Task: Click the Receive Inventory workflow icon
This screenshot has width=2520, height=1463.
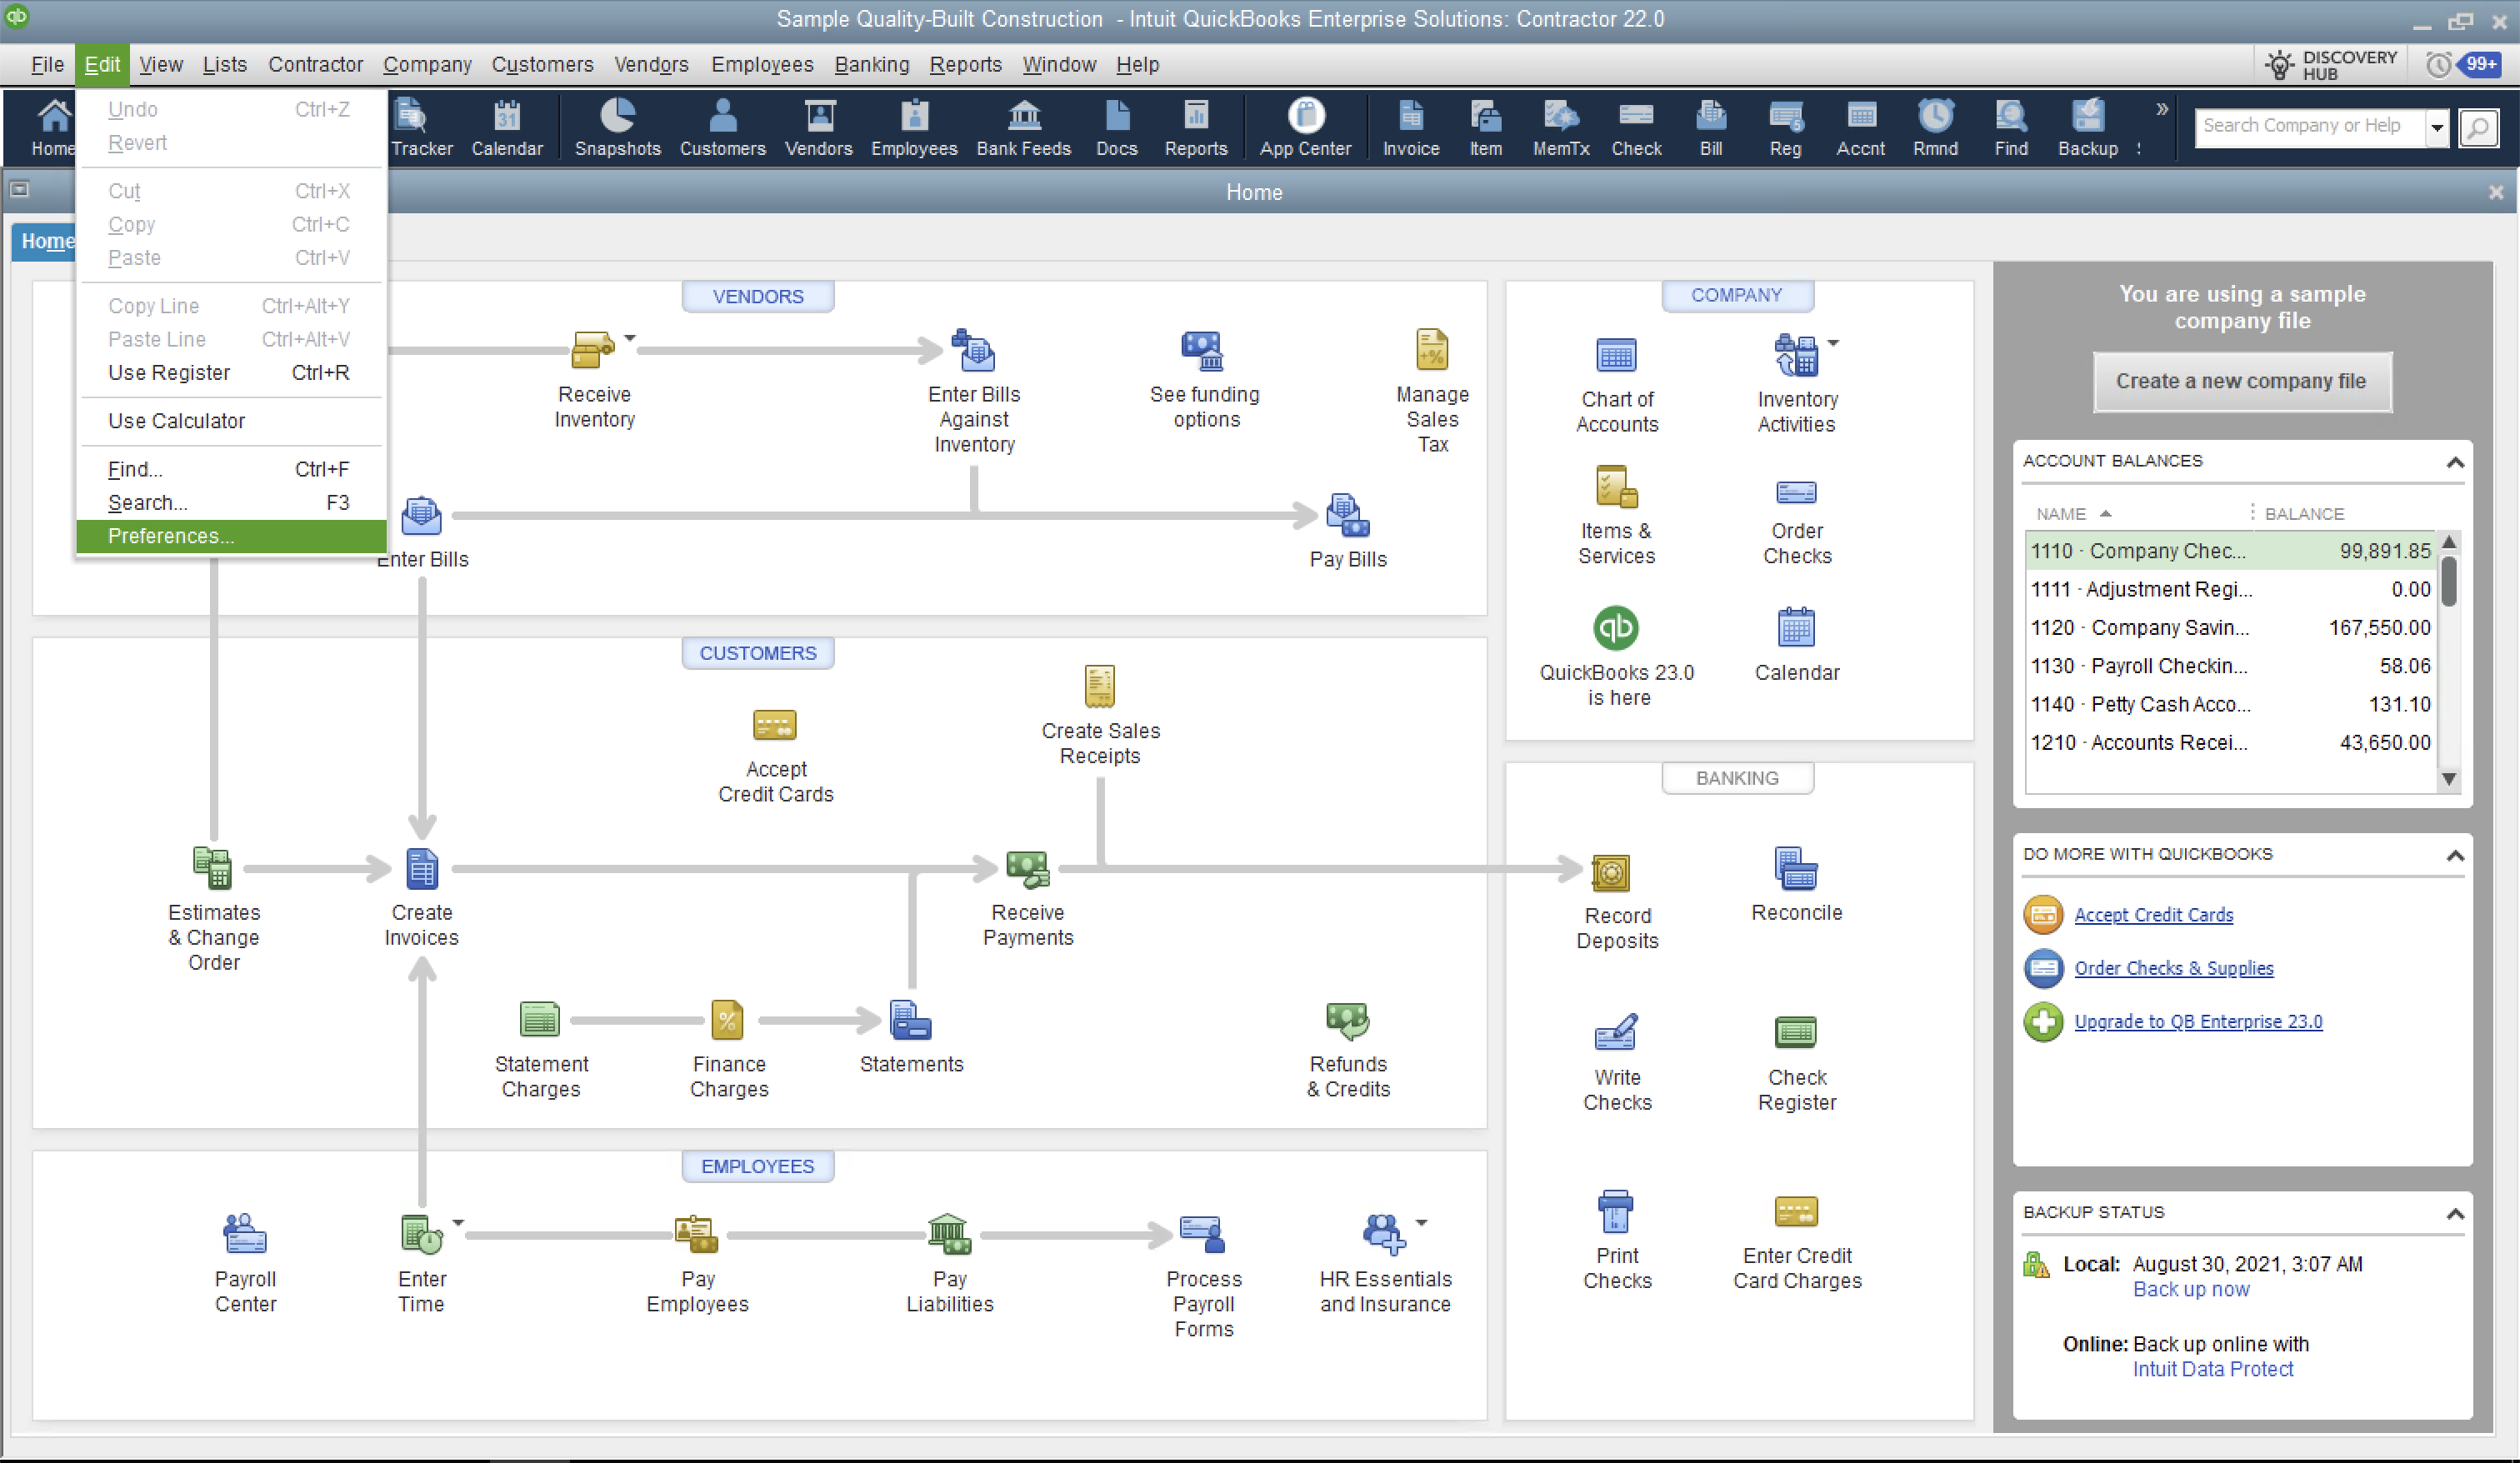Action: point(593,351)
